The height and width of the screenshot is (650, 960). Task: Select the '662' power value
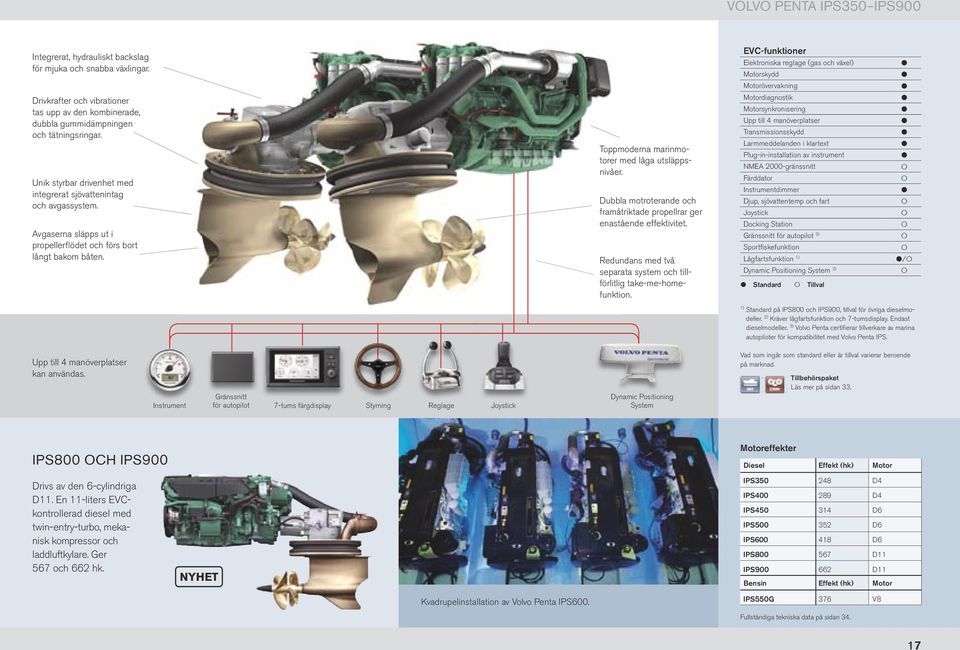tap(825, 569)
